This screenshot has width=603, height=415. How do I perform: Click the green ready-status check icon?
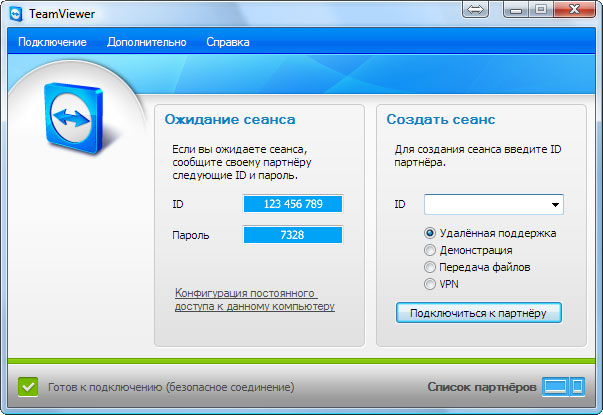(x=28, y=387)
